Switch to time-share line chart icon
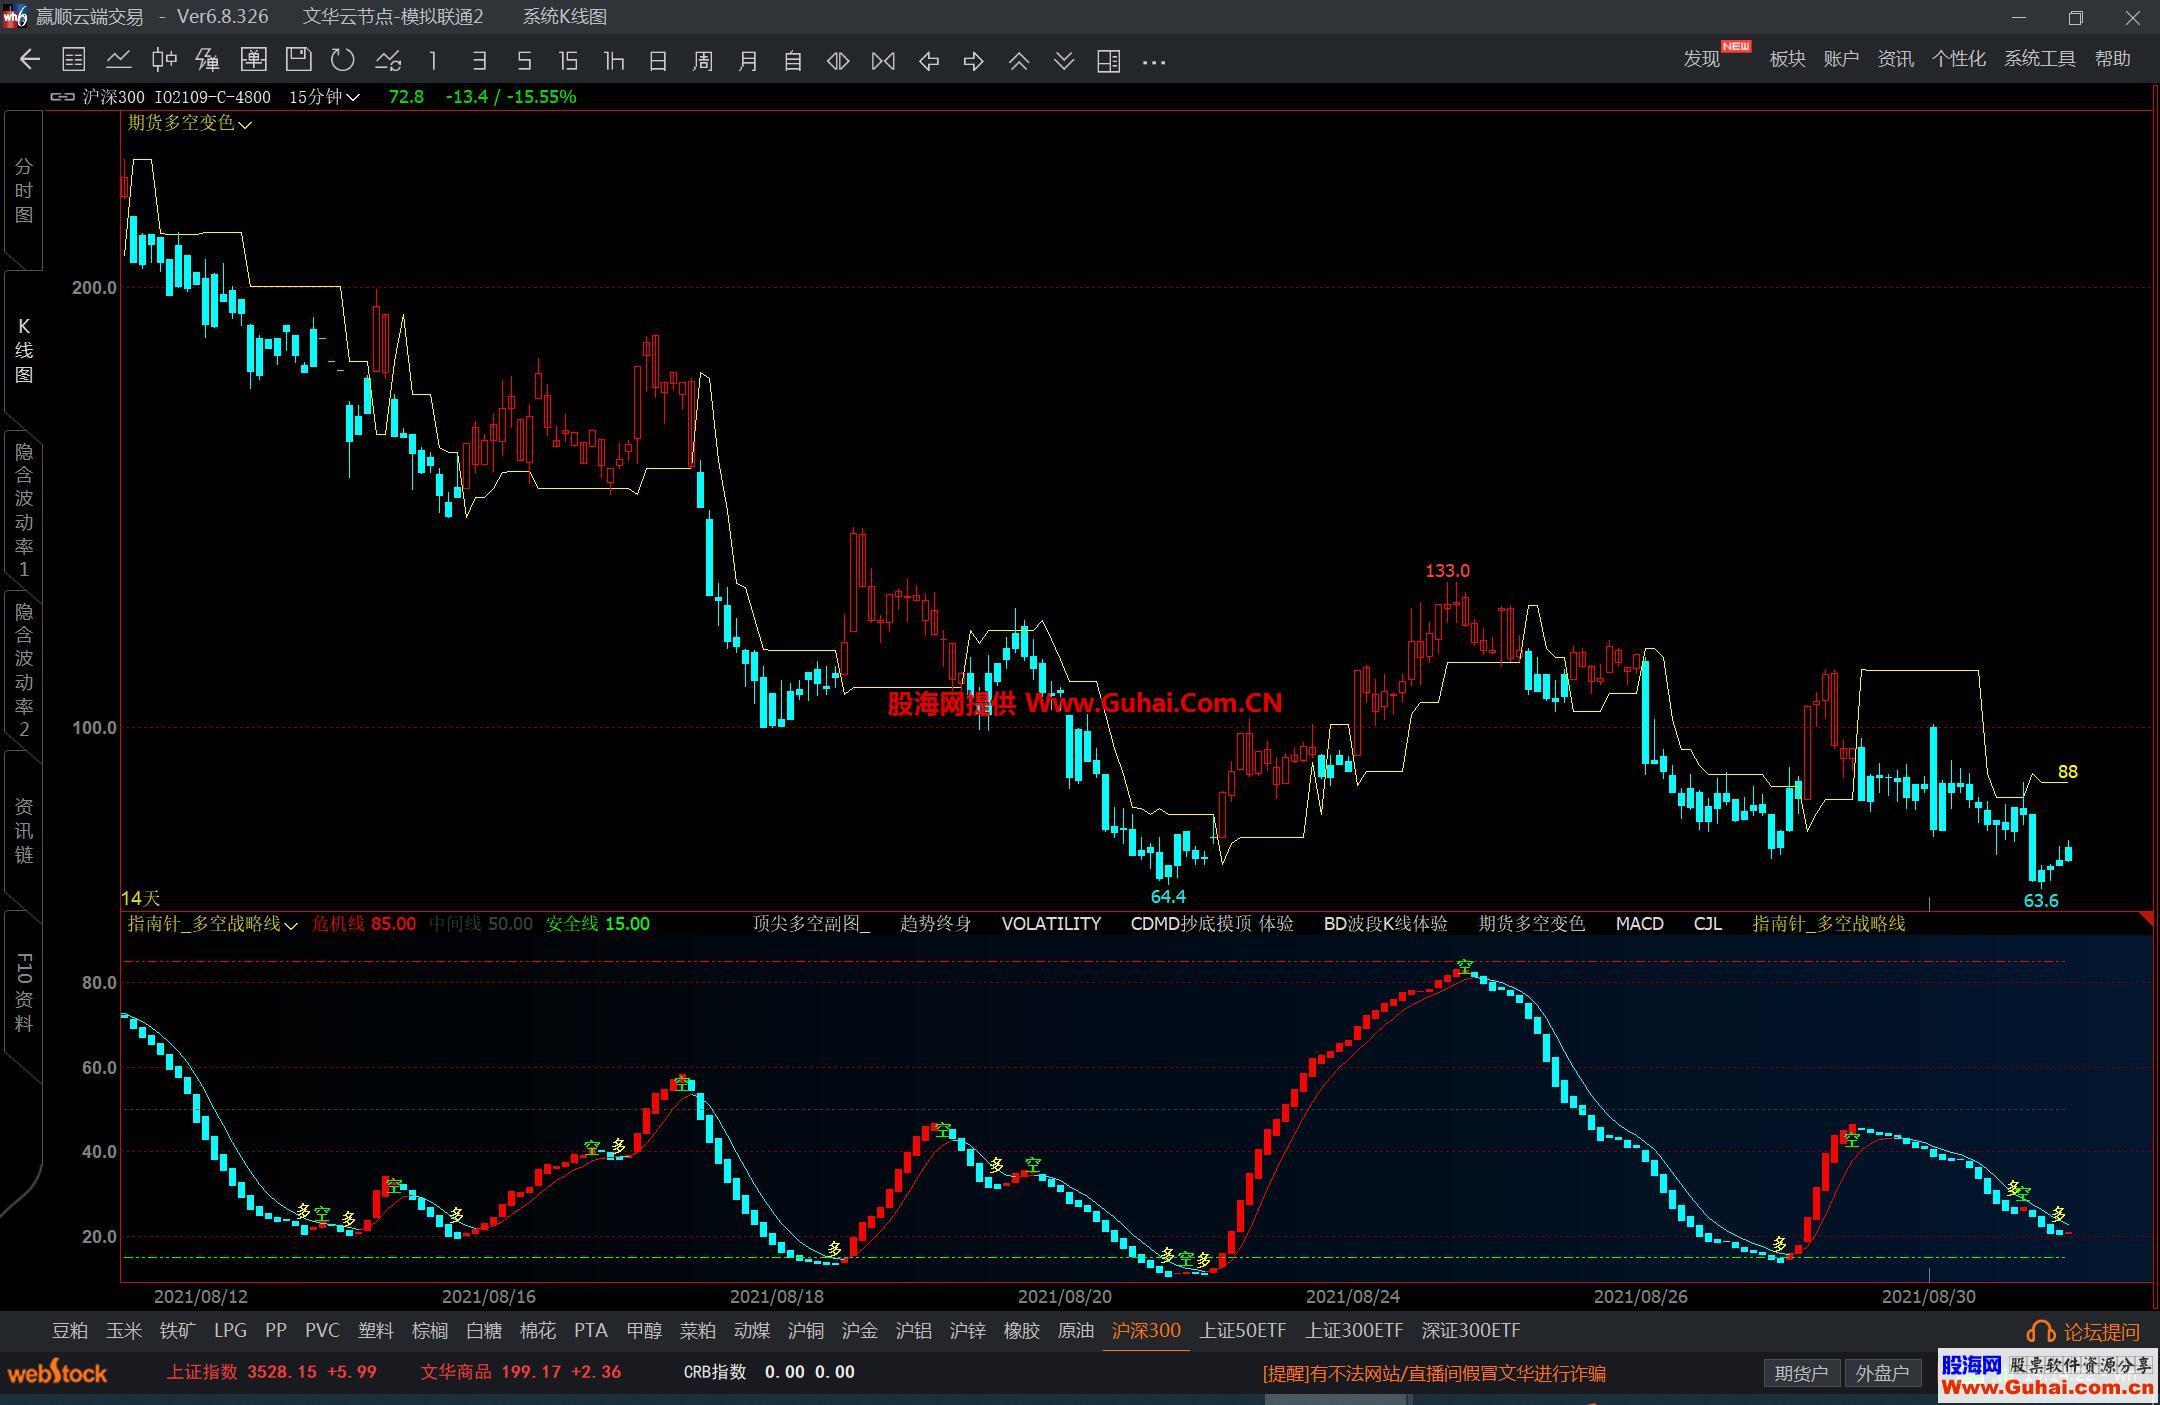Viewport: 2160px width, 1405px height. pos(119,60)
